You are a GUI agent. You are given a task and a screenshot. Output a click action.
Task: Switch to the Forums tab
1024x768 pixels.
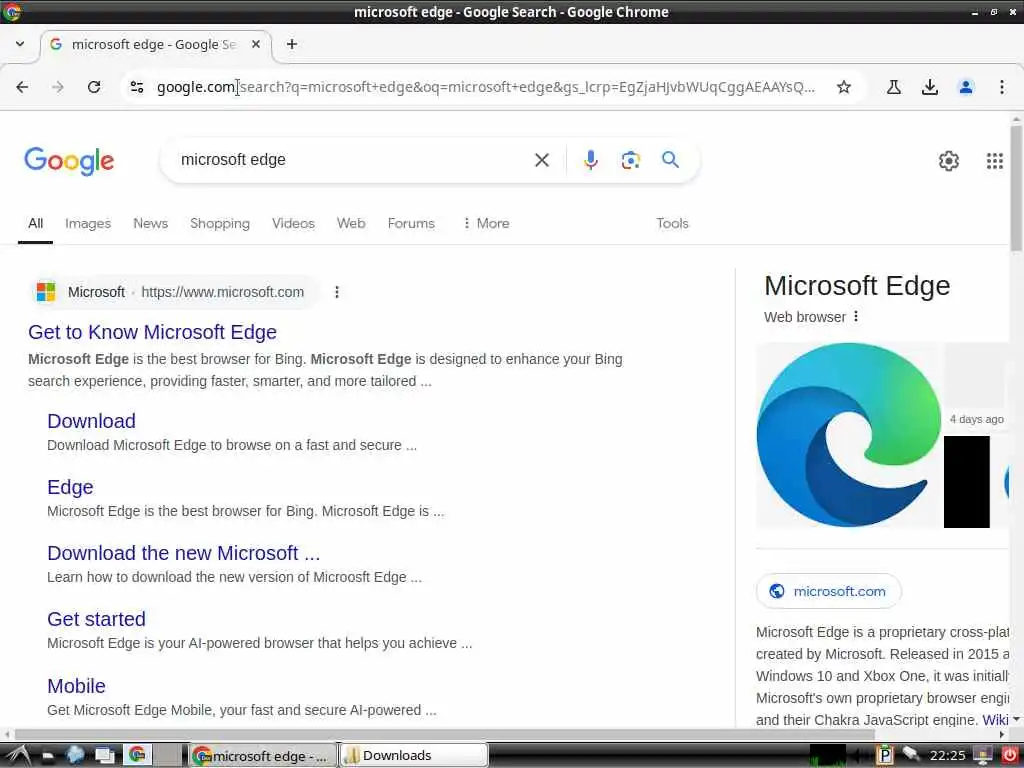411,223
